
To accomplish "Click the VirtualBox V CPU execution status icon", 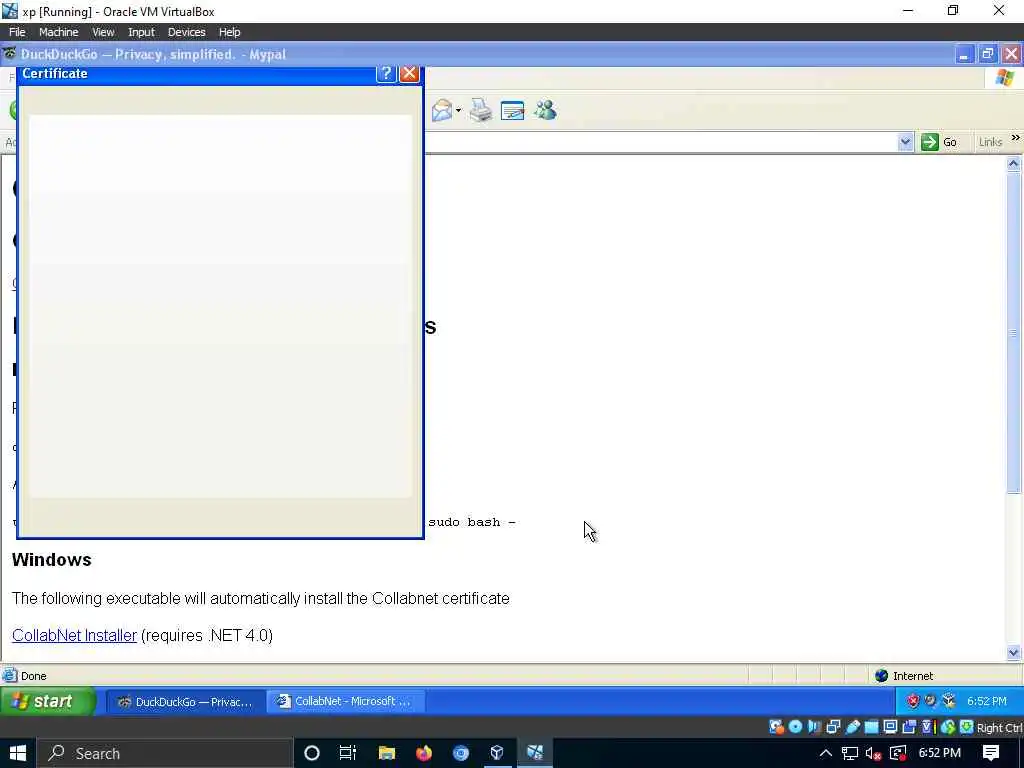I will (x=928, y=727).
